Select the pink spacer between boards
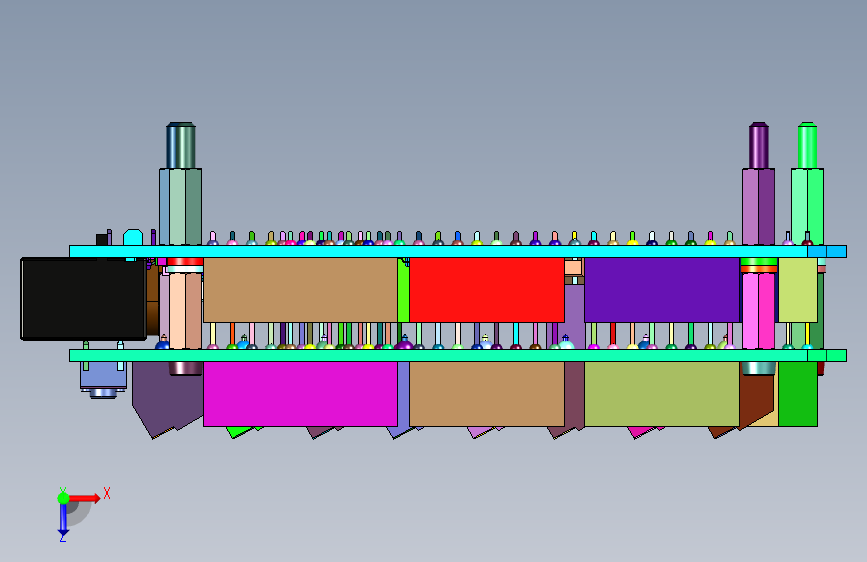The width and height of the screenshot is (867, 562). click(x=758, y=311)
